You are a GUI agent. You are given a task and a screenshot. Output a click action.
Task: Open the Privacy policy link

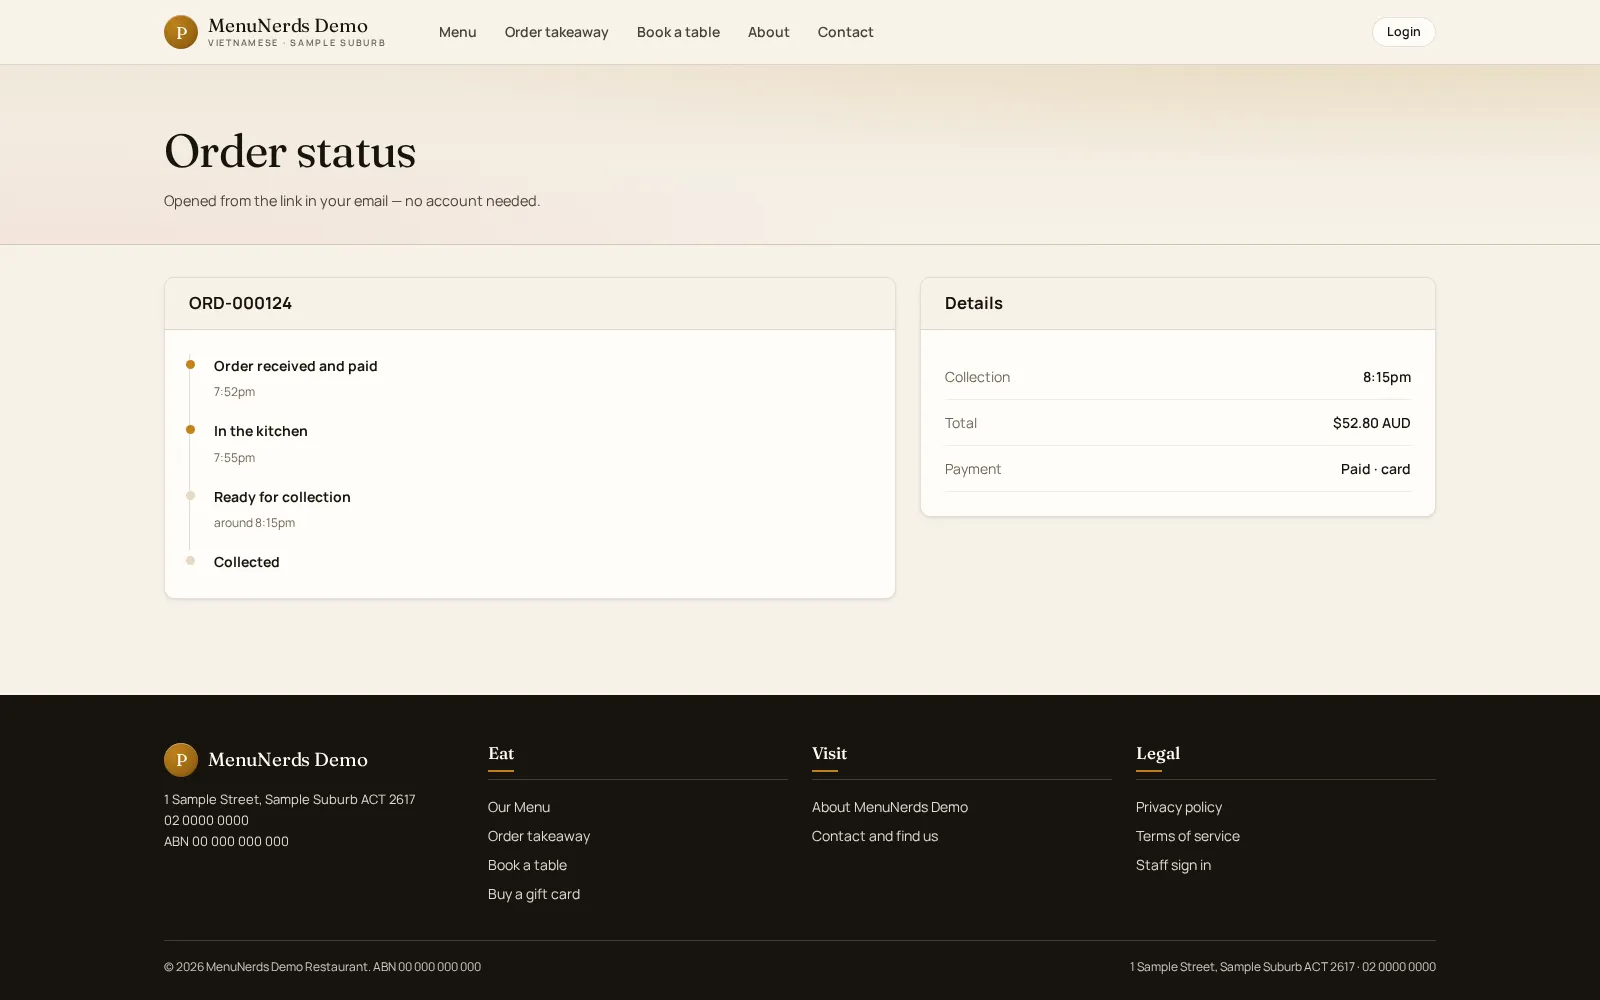[x=1179, y=807]
